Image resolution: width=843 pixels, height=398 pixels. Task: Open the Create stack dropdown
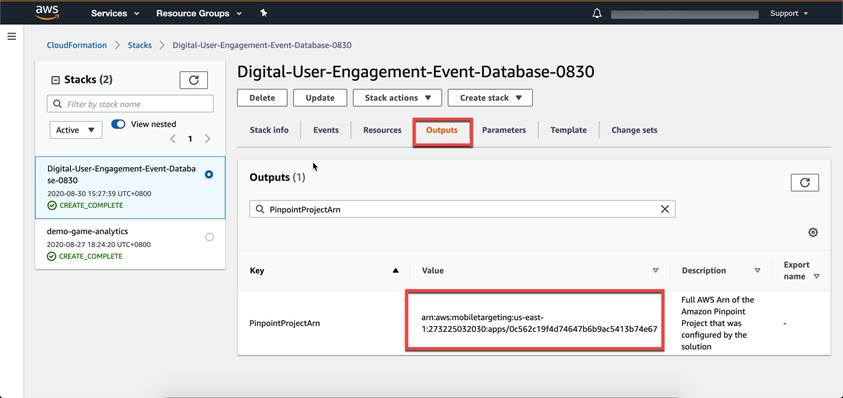click(490, 98)
